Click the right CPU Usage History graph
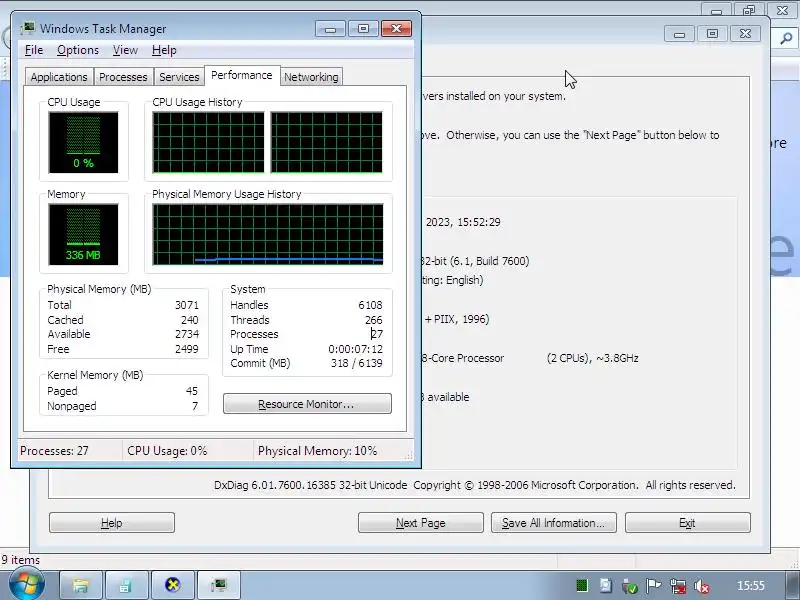 coord(327,143)
